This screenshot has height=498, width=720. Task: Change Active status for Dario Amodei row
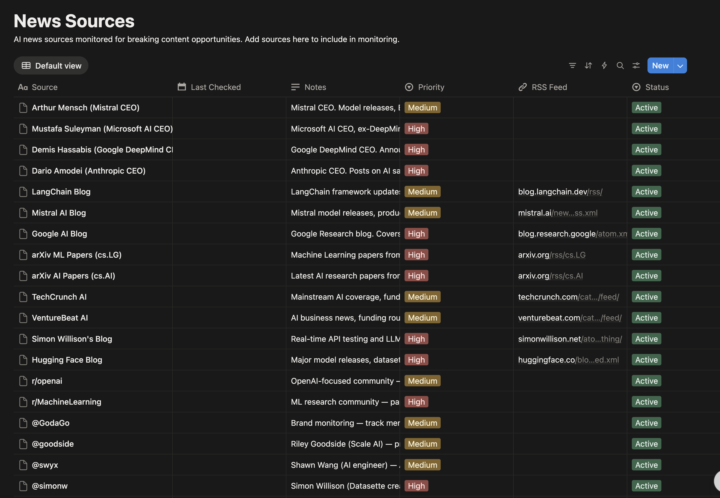(x=647, y=171)
